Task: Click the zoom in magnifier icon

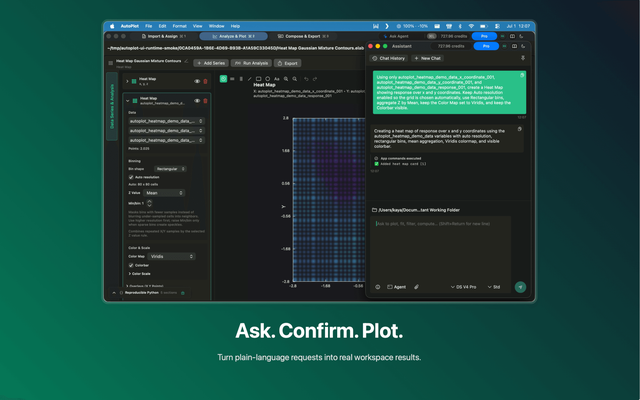Action: 286,79
